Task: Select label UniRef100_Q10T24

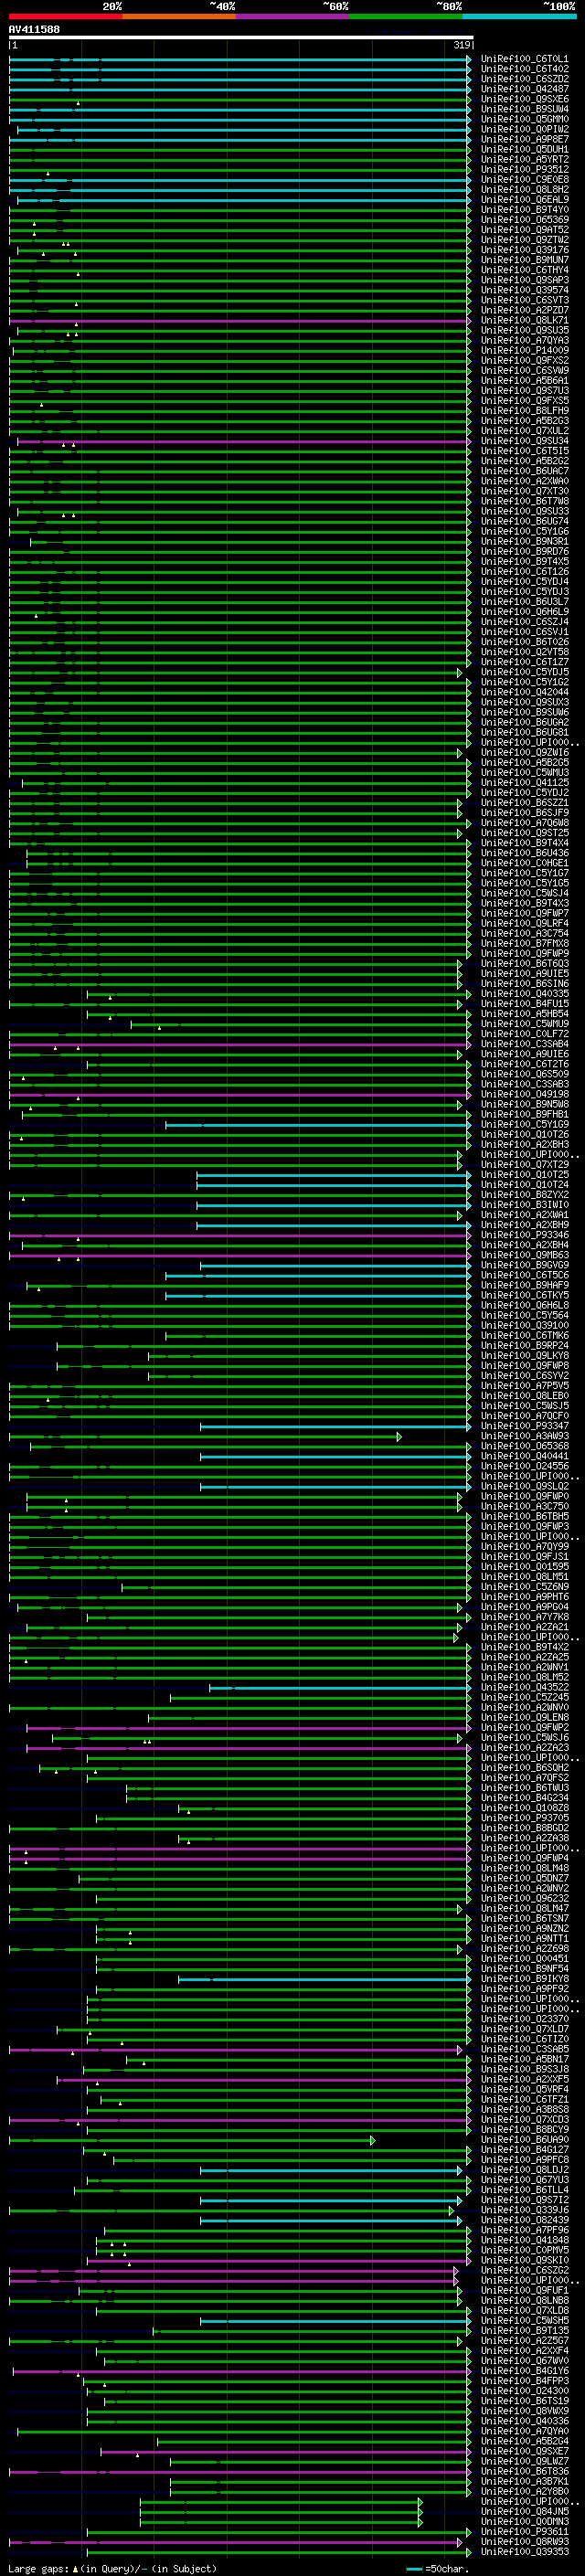Action: click(x=525, y=1185)
